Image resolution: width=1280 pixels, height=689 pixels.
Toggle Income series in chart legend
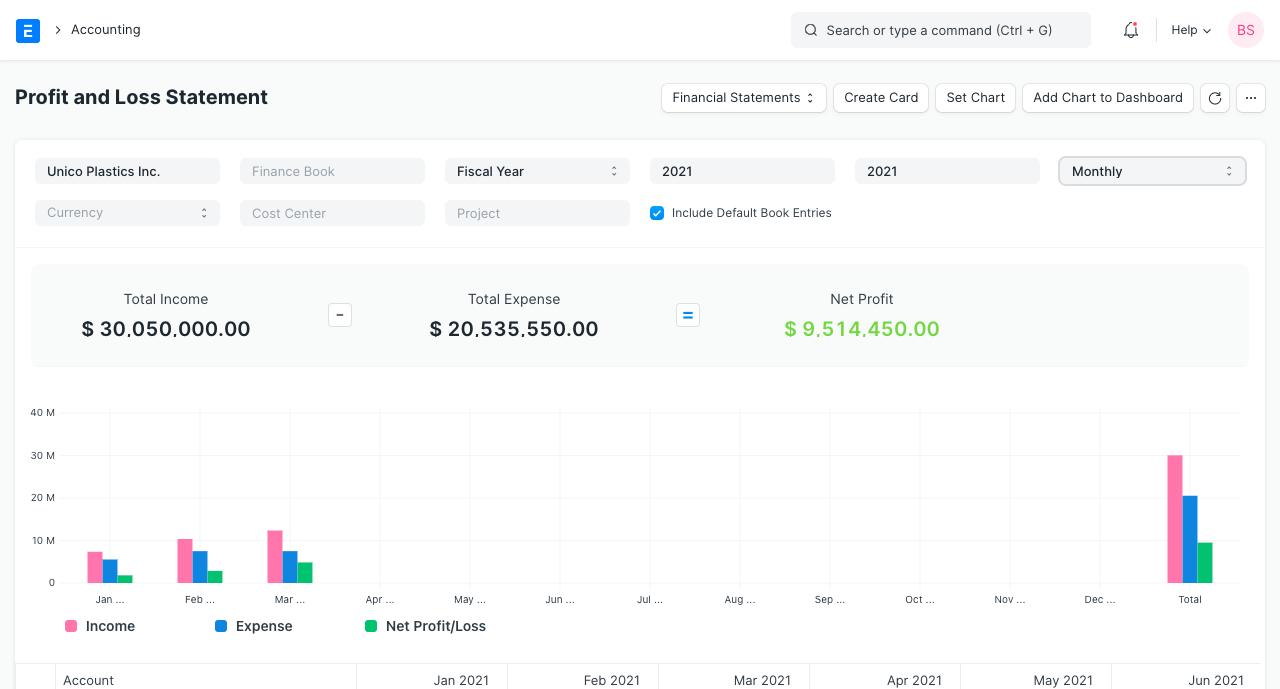[x=100, y=626]
